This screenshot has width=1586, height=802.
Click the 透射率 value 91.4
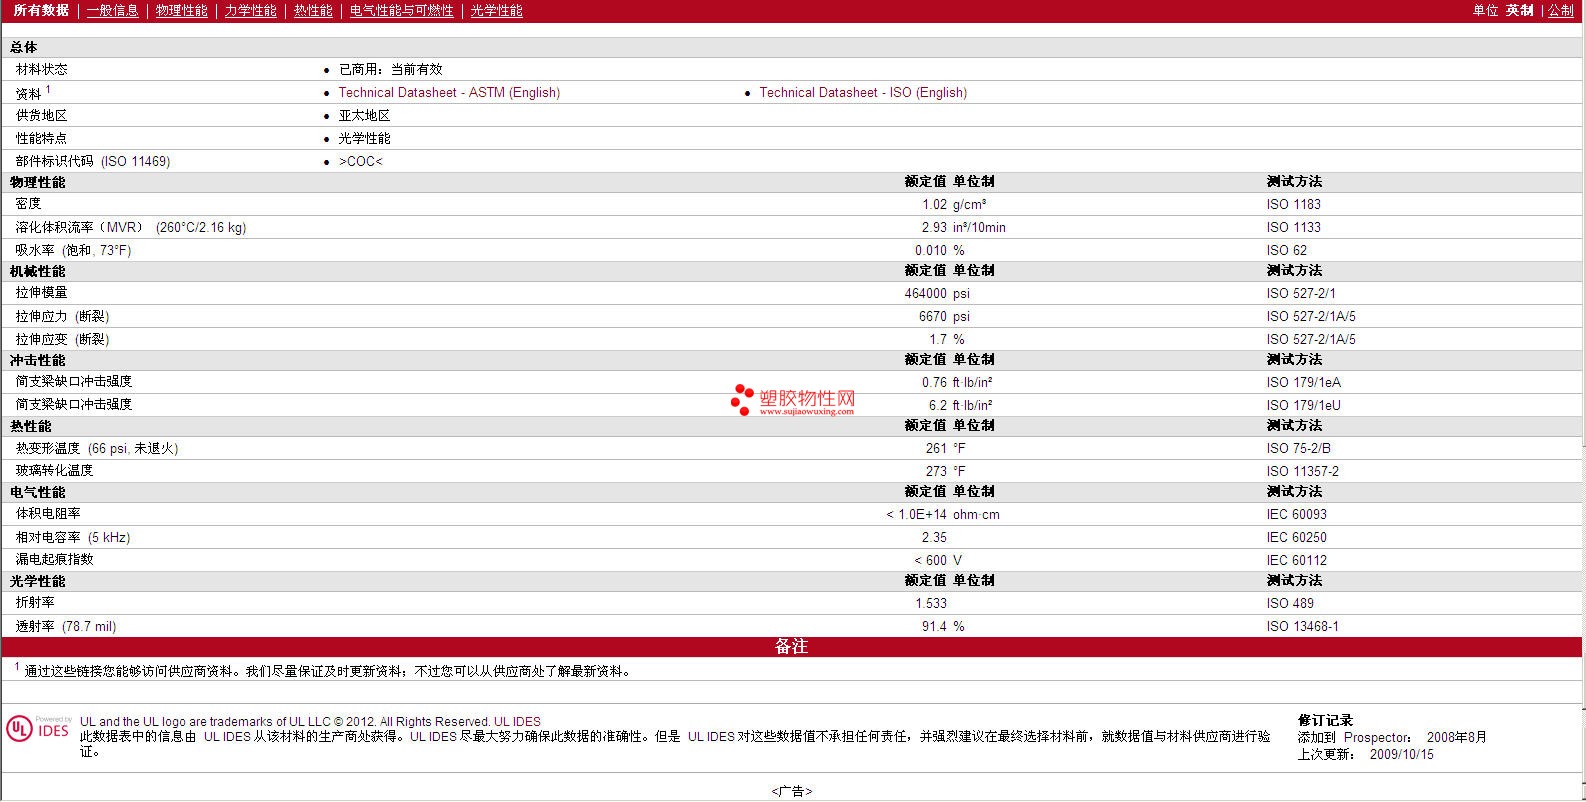point(934,626)
